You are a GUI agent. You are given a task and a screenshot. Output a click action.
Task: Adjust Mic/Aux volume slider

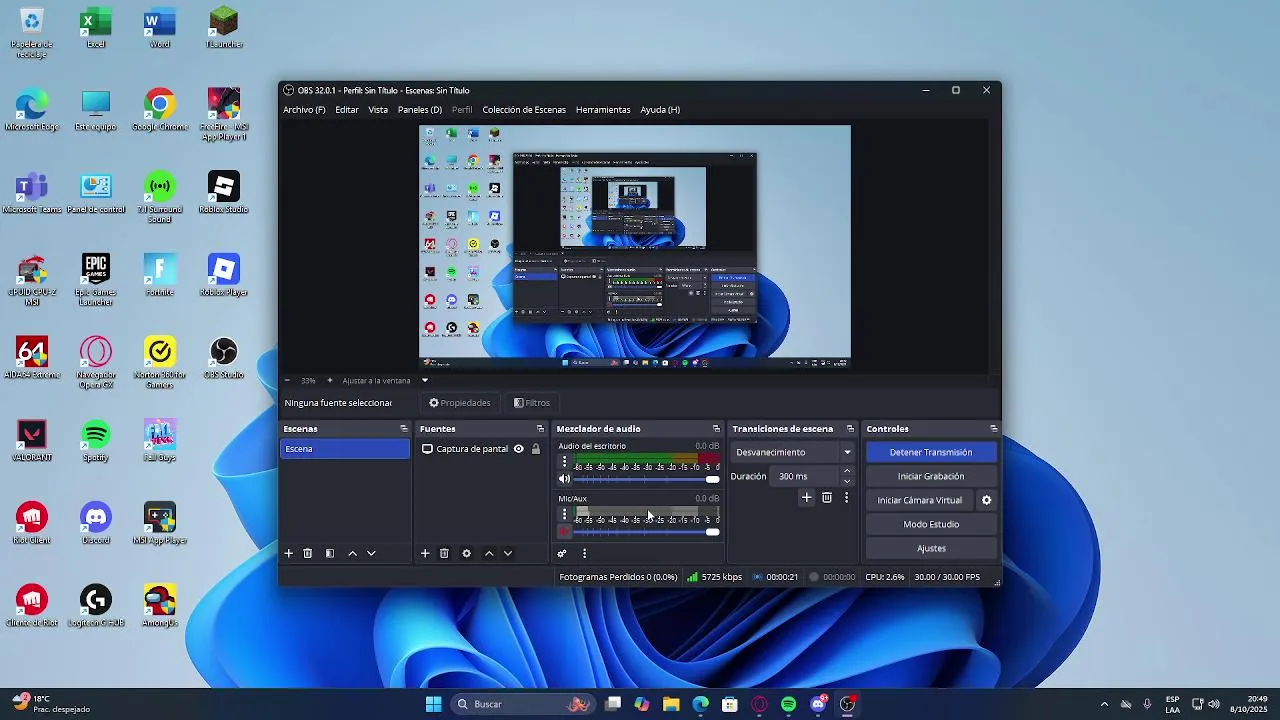tap(647, 532)
